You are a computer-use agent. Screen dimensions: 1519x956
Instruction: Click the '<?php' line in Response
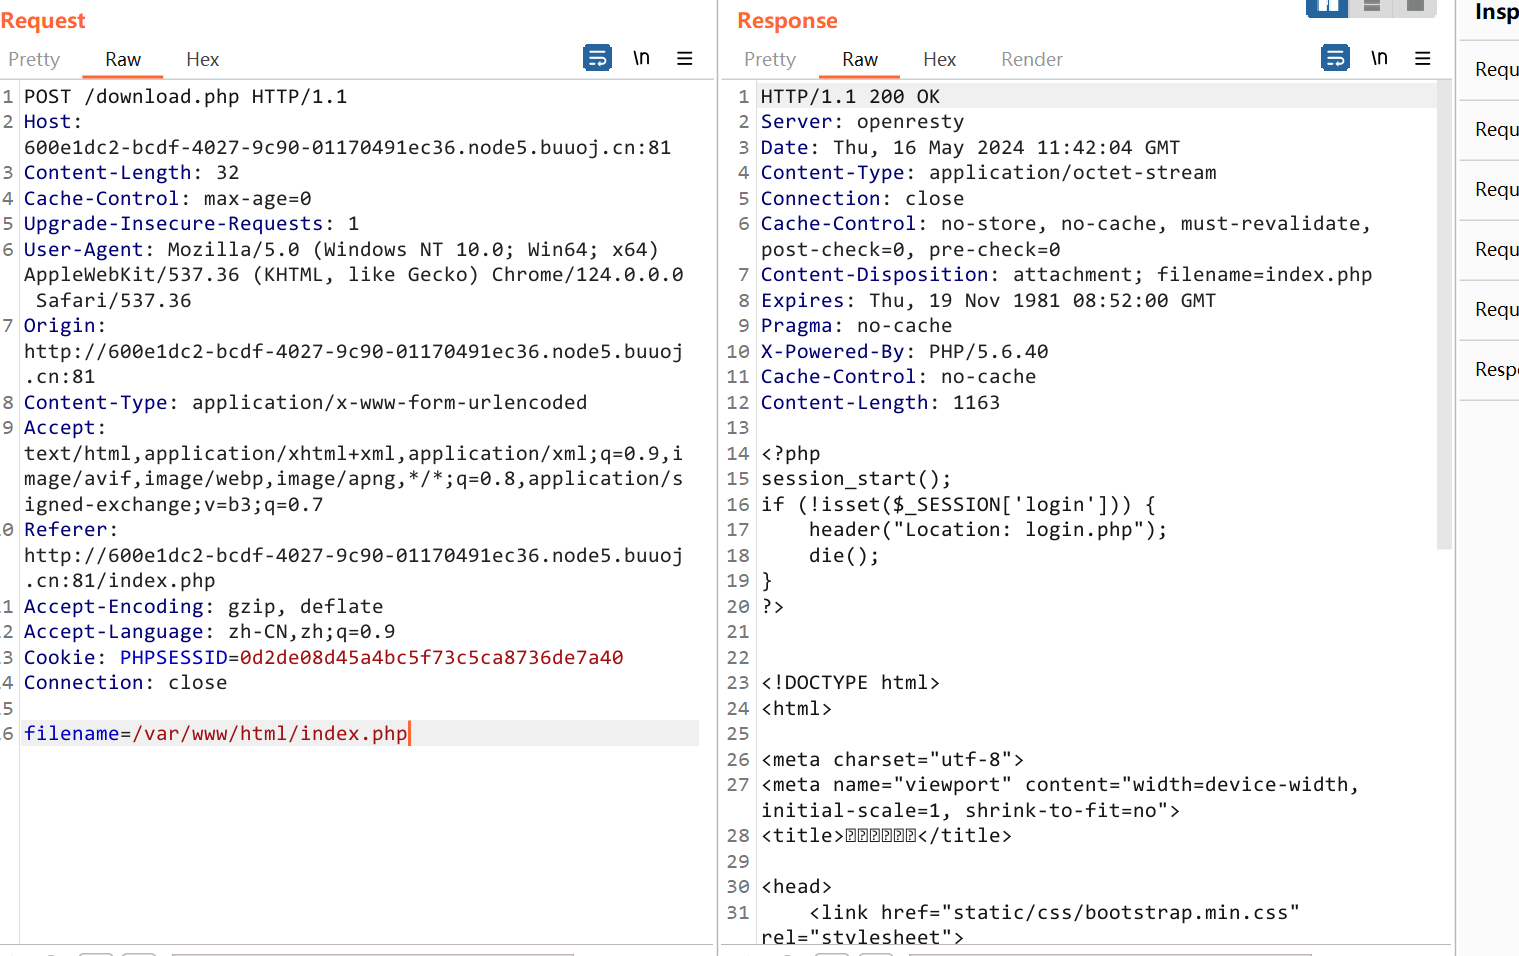[x=791, y=454]
